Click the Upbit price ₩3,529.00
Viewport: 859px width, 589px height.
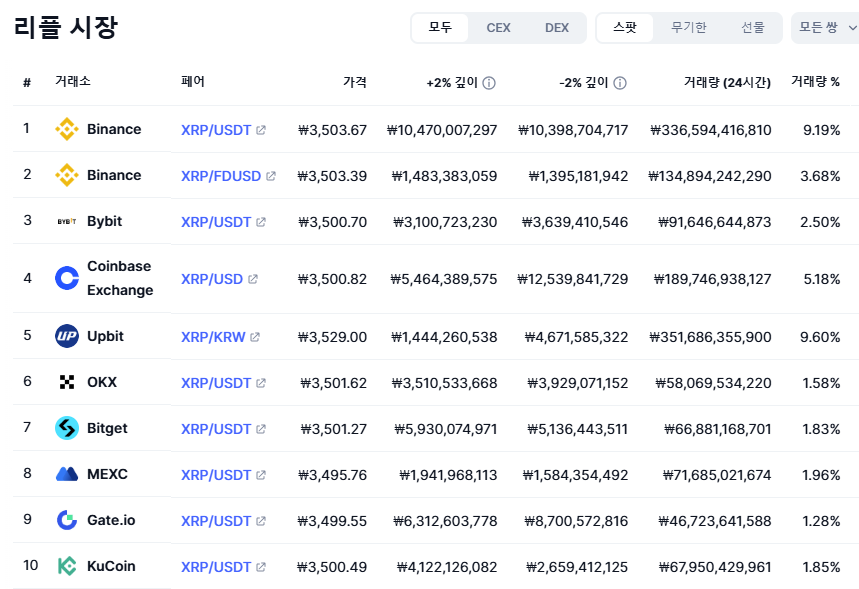point(333,337)
